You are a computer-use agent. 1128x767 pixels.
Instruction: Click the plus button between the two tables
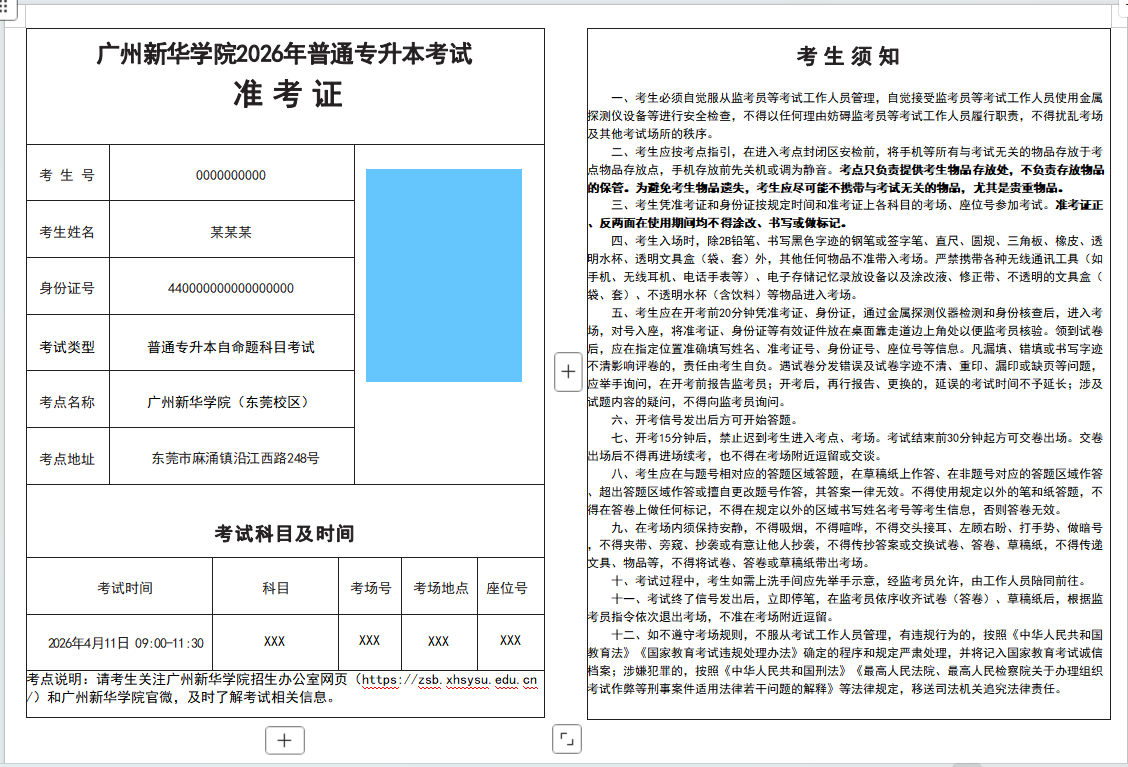(568, 372)
